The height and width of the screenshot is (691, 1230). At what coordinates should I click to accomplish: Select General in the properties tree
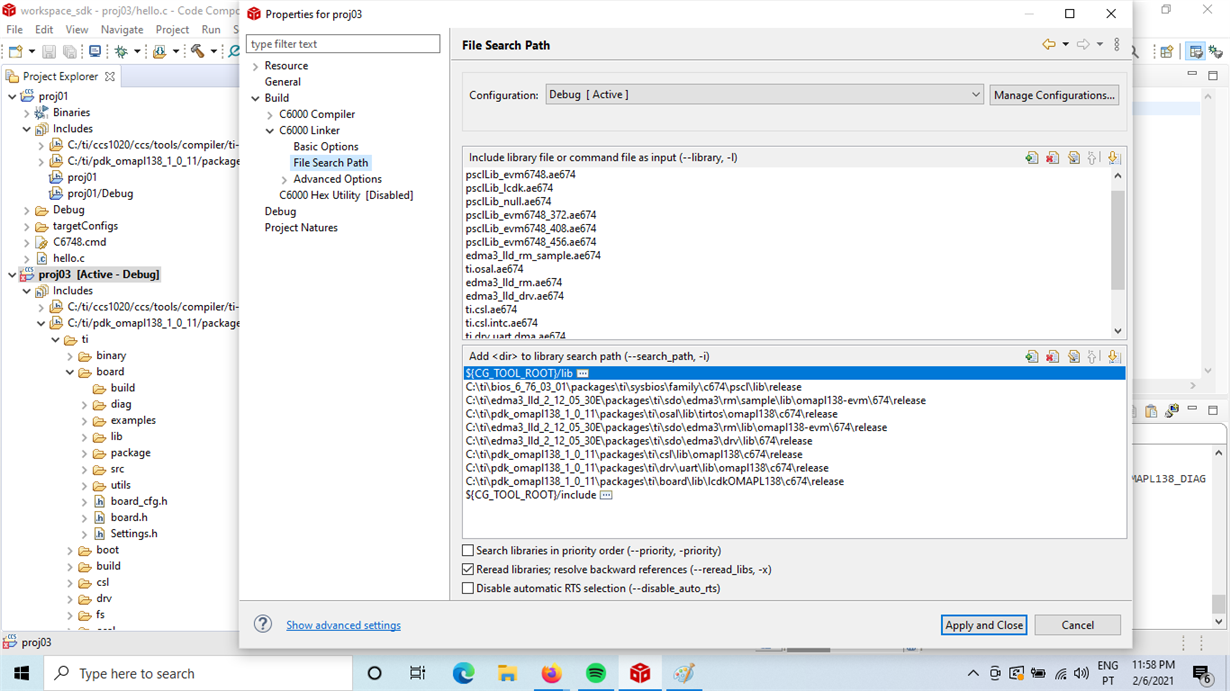(282, 82)
